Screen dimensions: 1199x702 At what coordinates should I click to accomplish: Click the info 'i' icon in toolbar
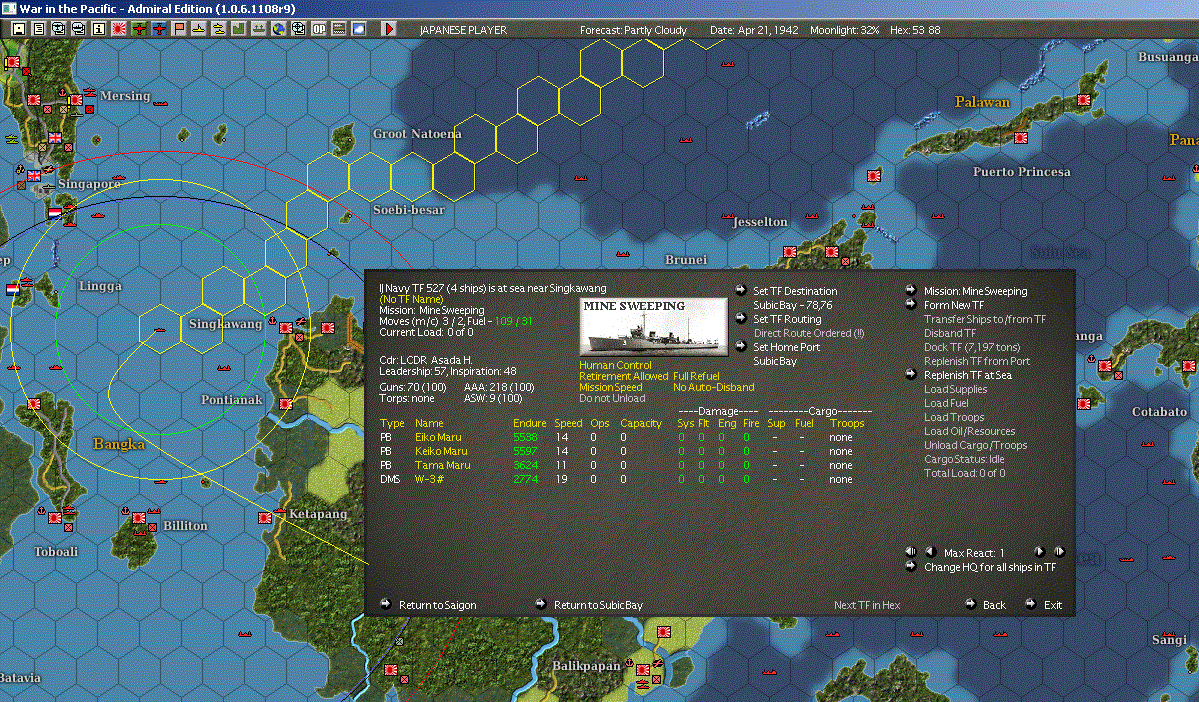click(x=99, y=29)
